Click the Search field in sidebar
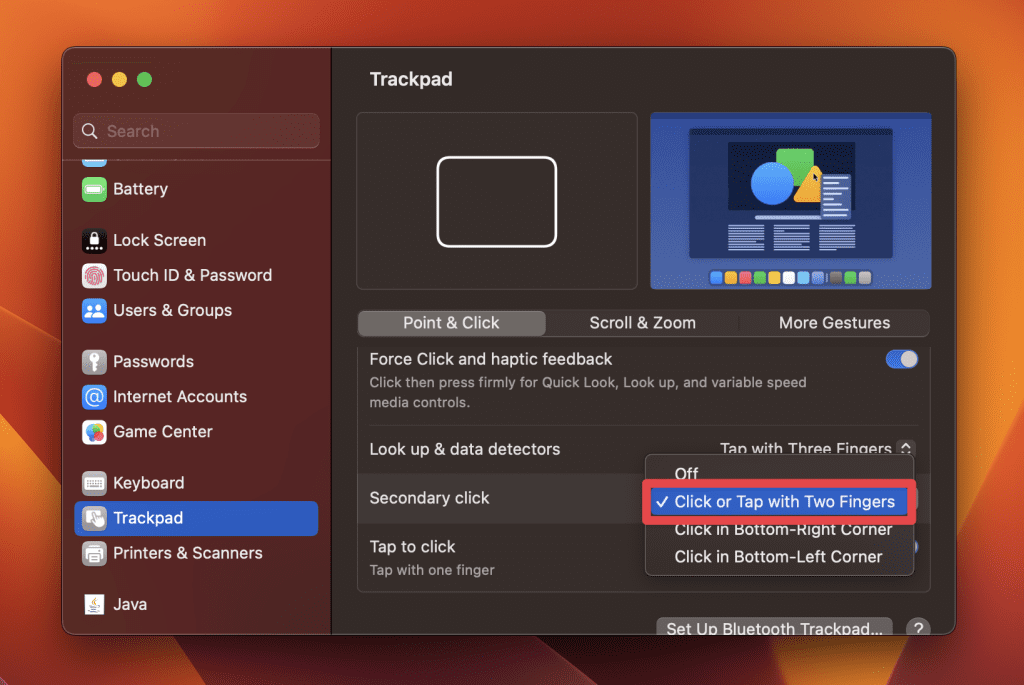The image size is (1024, 685). click(x=196, y=131)
